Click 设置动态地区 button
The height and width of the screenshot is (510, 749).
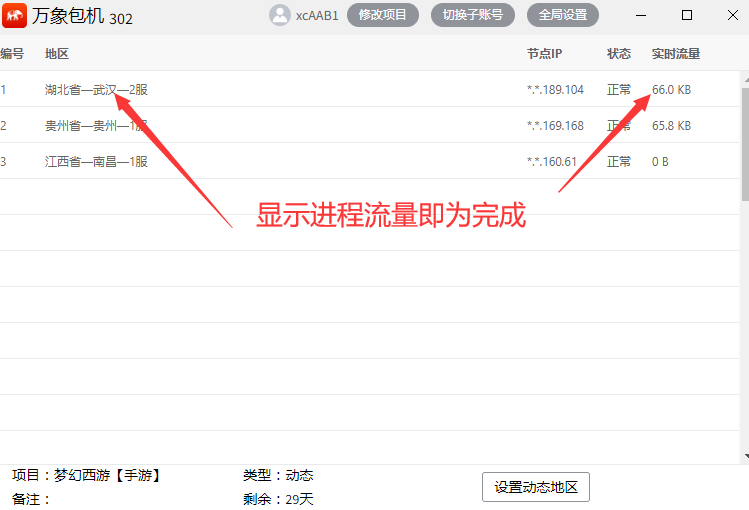(x=535, y=487)
